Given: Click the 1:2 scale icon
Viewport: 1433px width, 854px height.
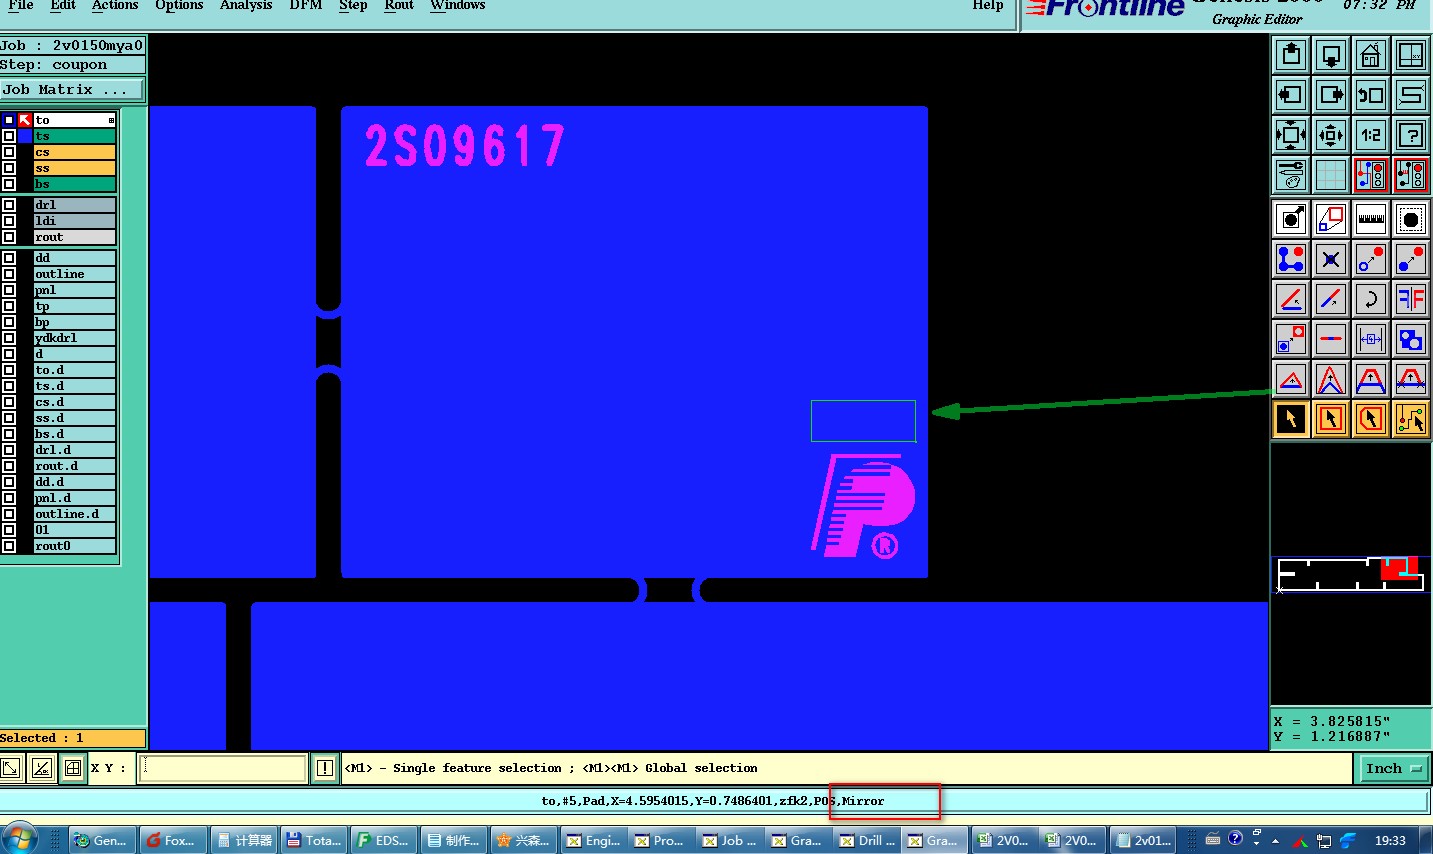Looking at the screenshot, I should click(x=1371, y=135).
